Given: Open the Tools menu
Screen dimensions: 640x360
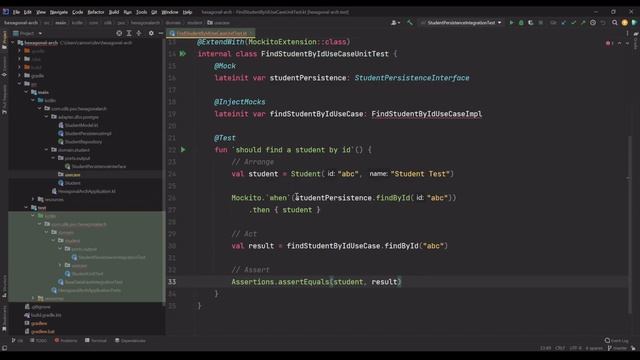Looking at the screenshot, I should [x=142, y=12].
